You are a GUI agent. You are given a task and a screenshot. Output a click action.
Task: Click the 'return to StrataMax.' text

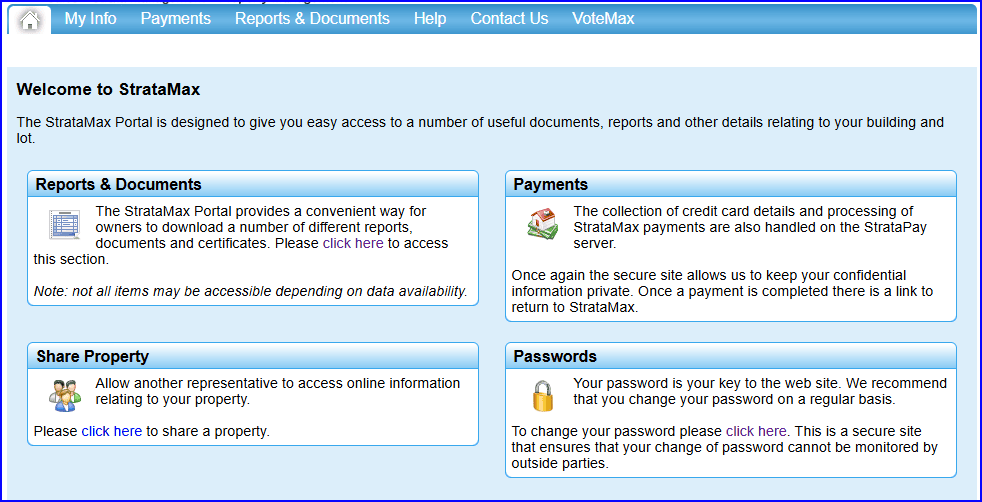click(575, 308)
